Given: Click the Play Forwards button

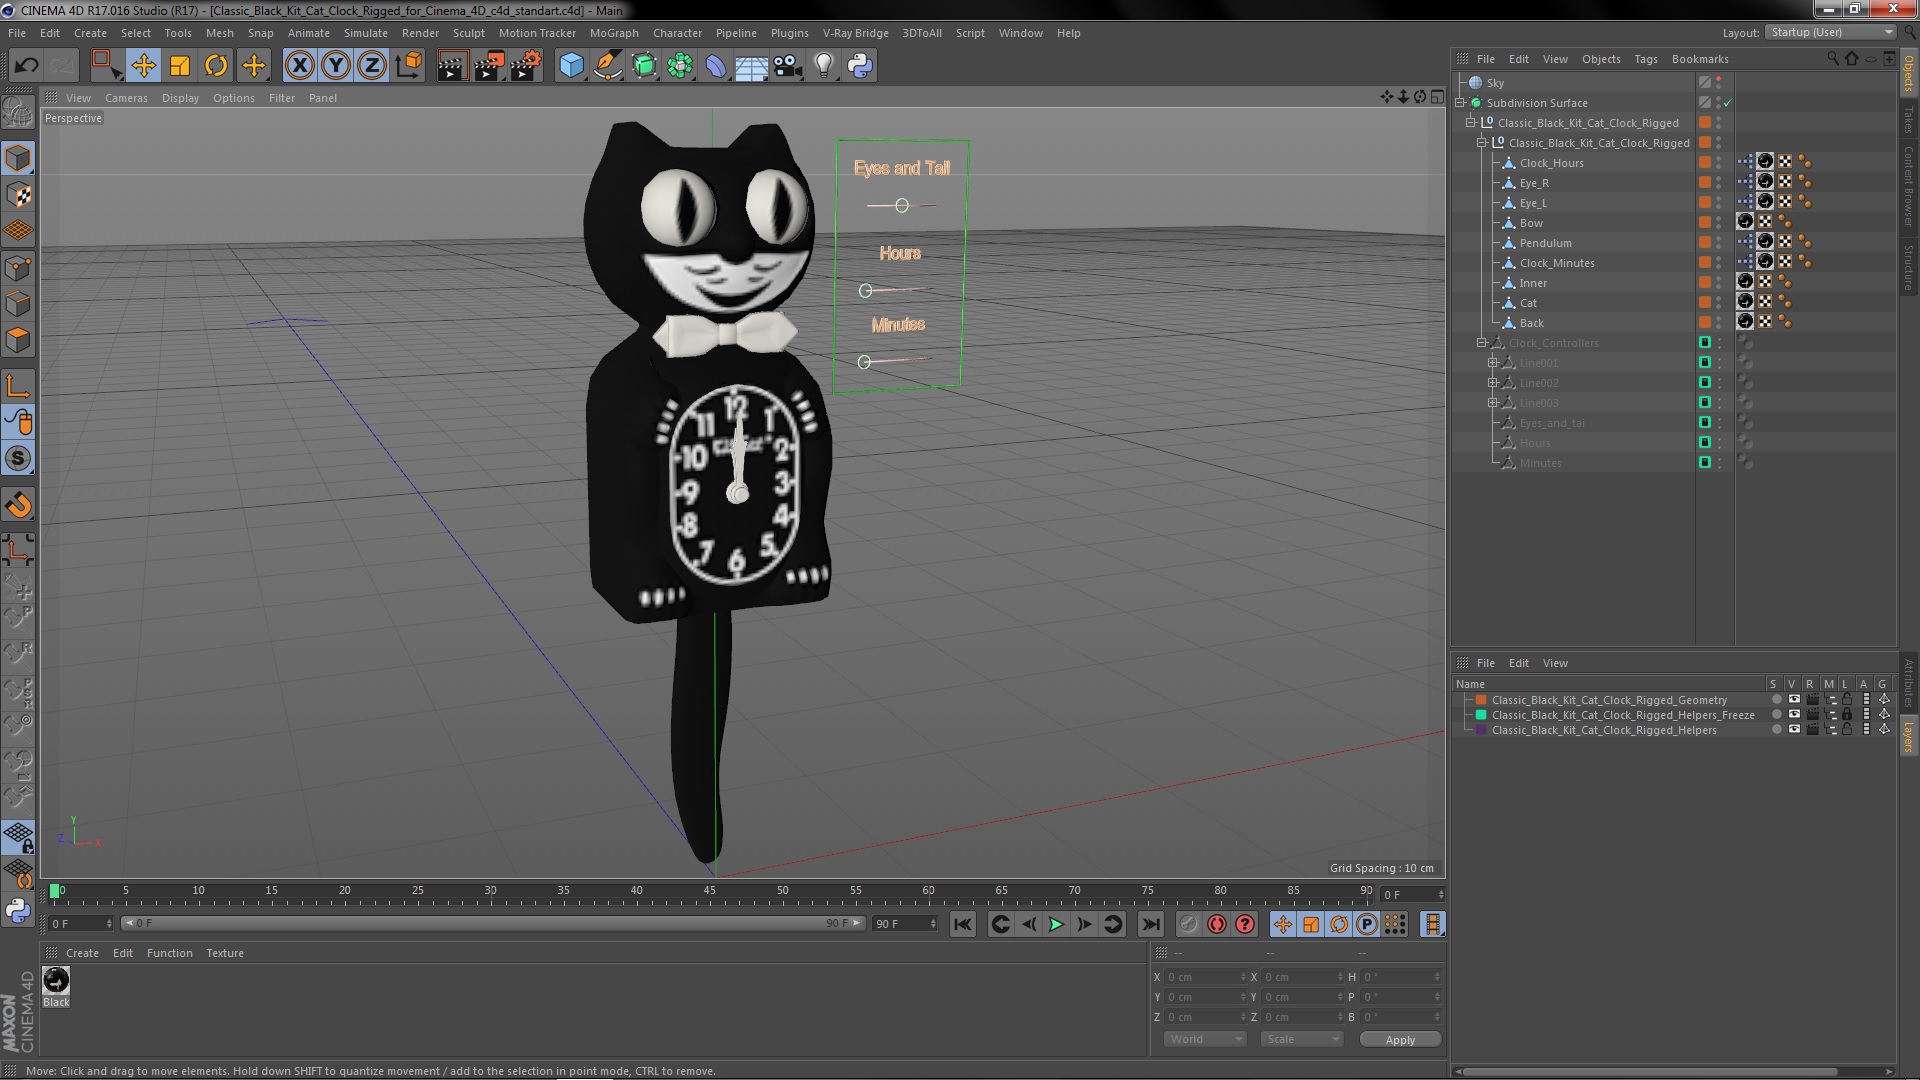Looking at the screenshot, I should tap(1056, 924).
